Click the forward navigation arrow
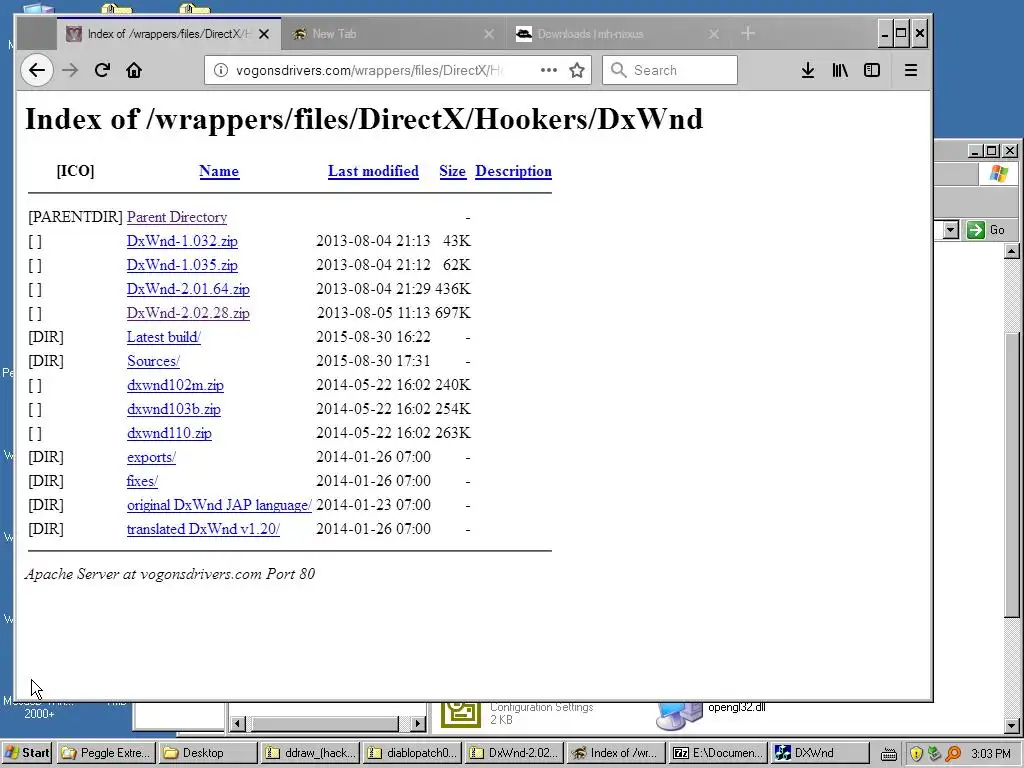The image size is (1024, 768). (x=70, y=70)
